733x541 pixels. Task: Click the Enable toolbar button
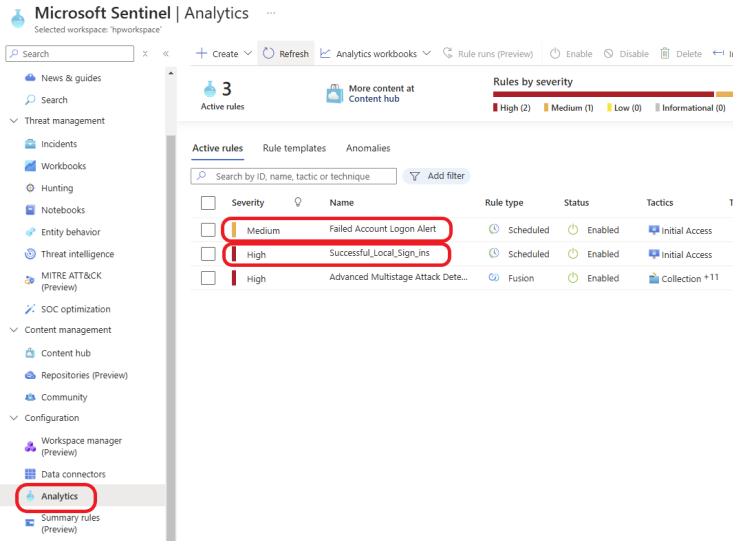click(x=571, y=54)
